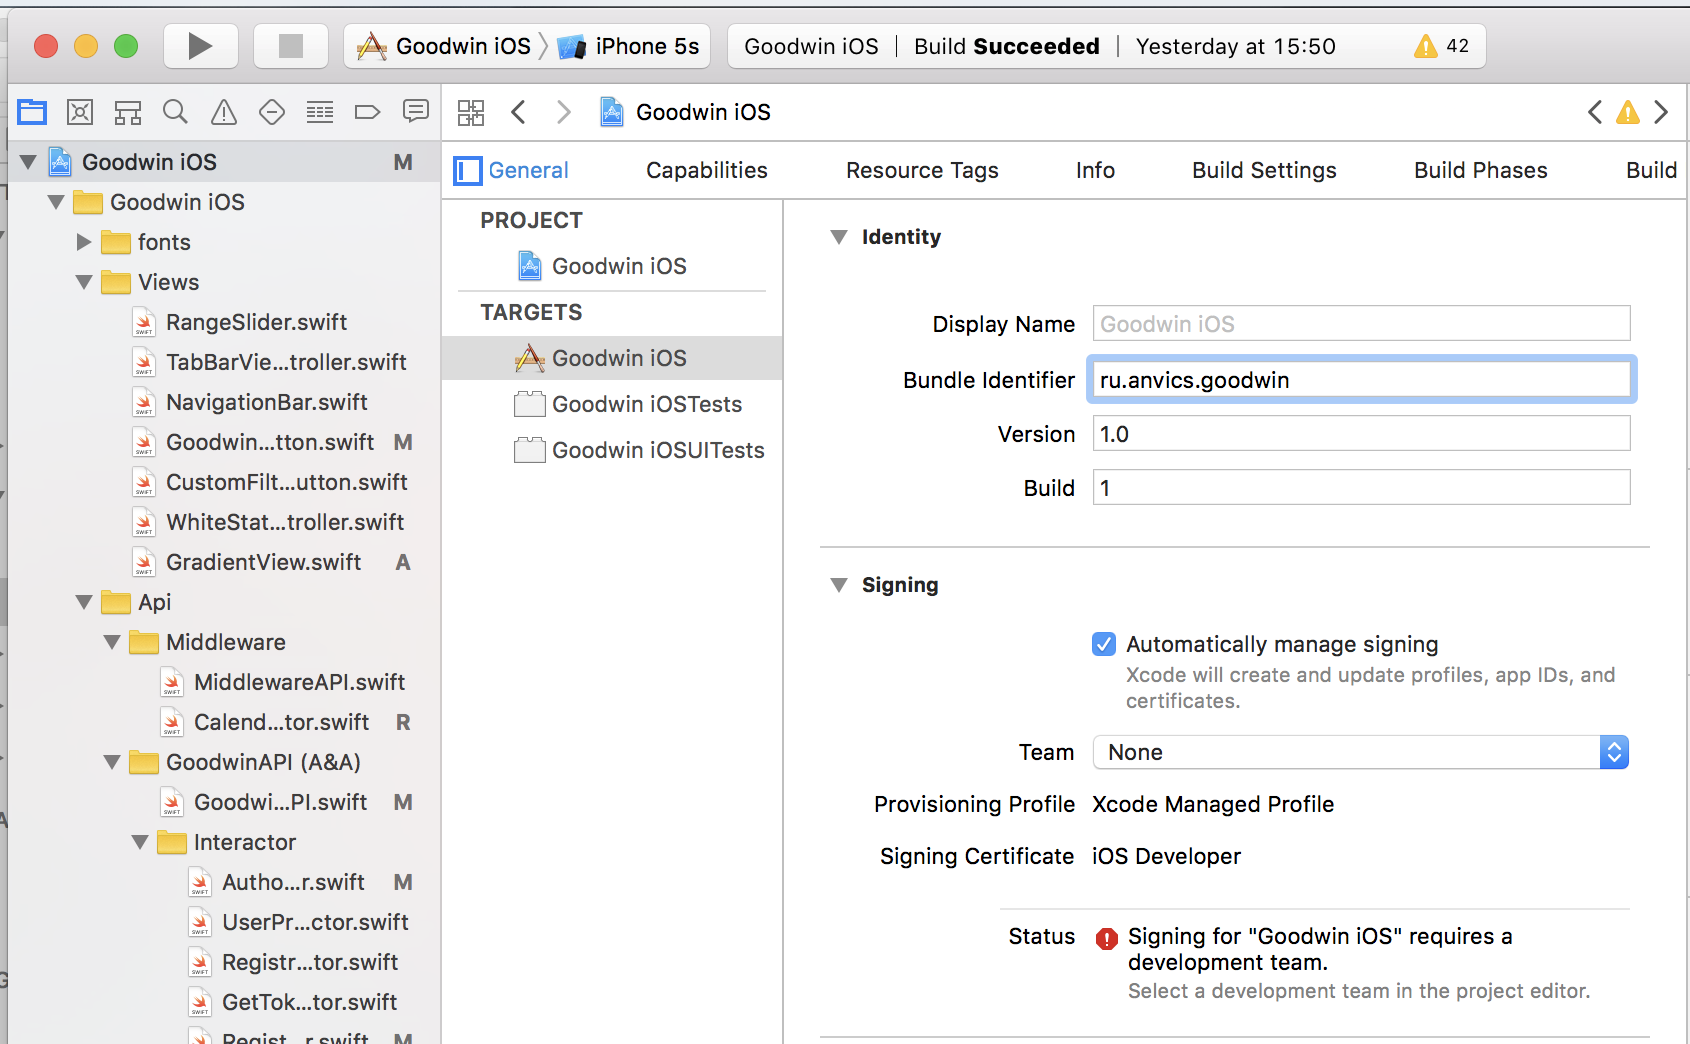The width and height of the screenshot is (1690, 1044).
Task: Open NavigationBar.swift file
Action: coord(266,402)
